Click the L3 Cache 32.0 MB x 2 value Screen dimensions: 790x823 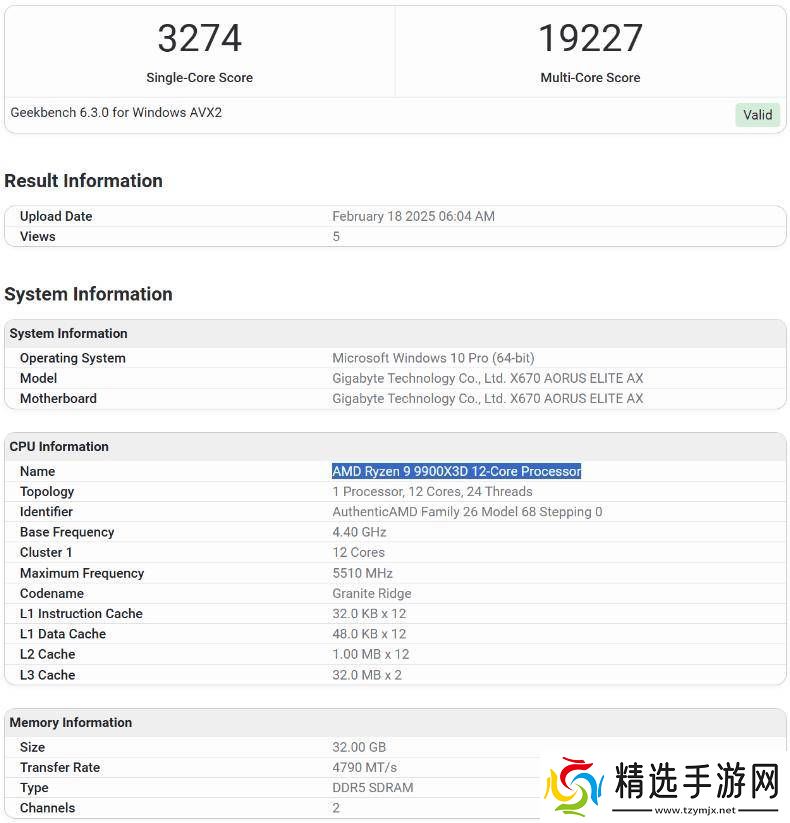point(367,675)
